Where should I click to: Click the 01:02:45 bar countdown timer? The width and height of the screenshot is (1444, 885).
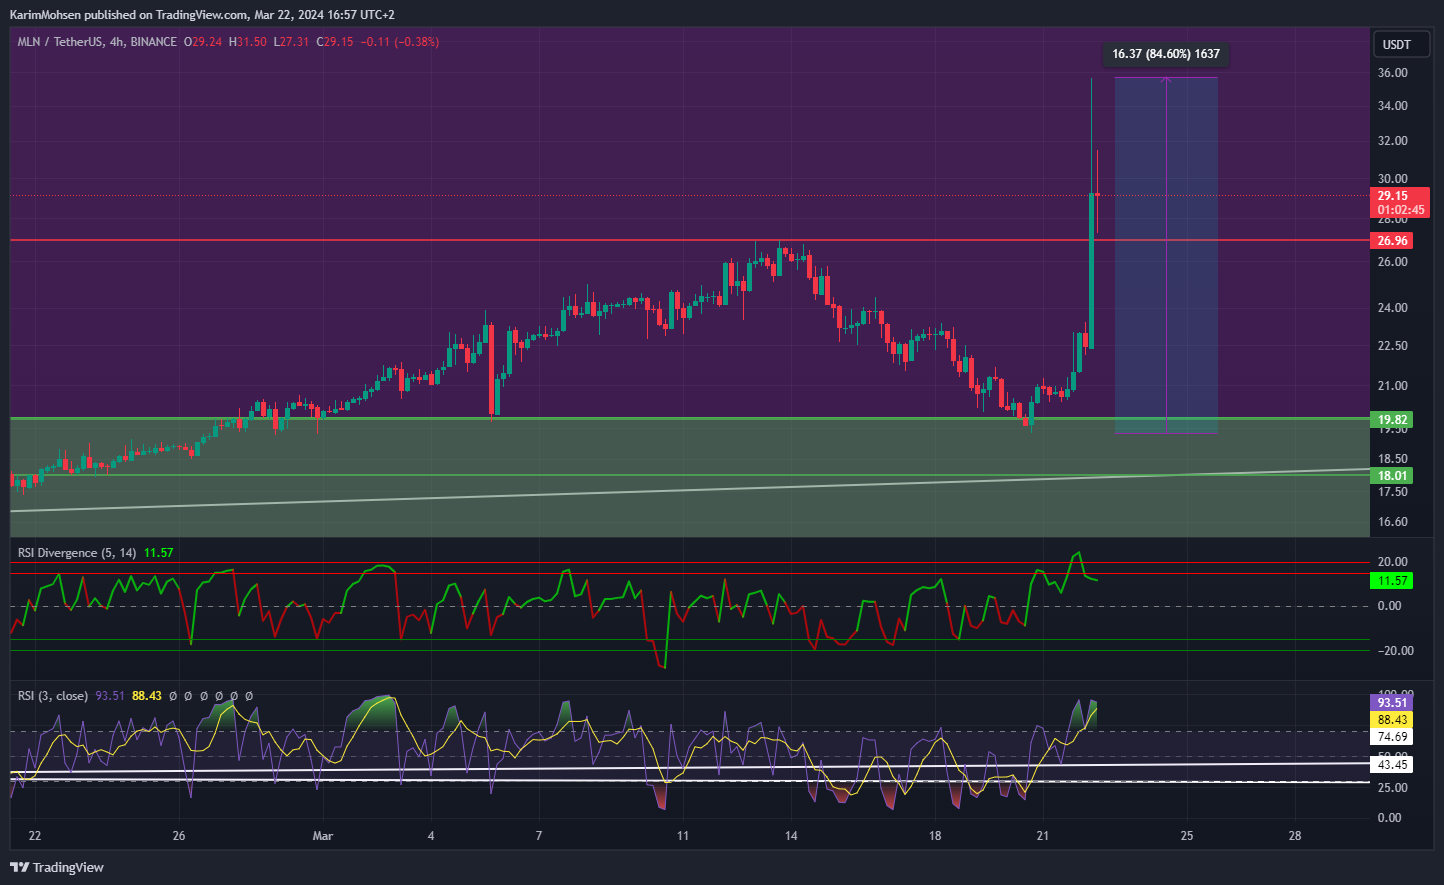click(1399, 210)
